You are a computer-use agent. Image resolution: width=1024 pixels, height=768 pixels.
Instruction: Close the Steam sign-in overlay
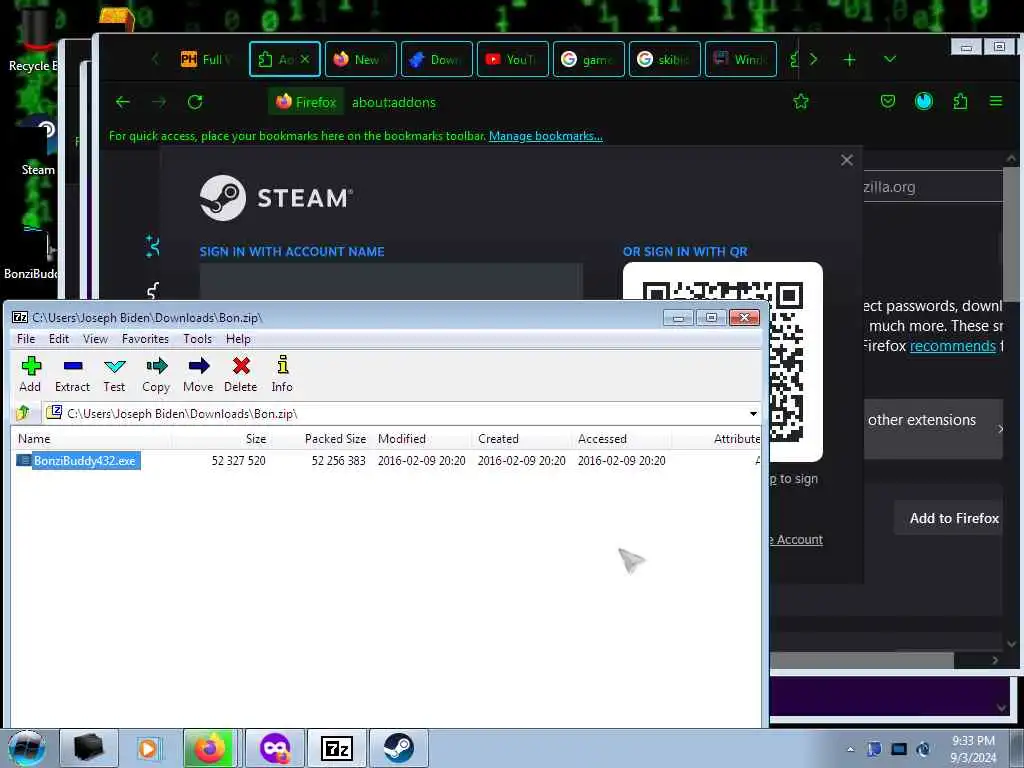[x=846, y=160]
